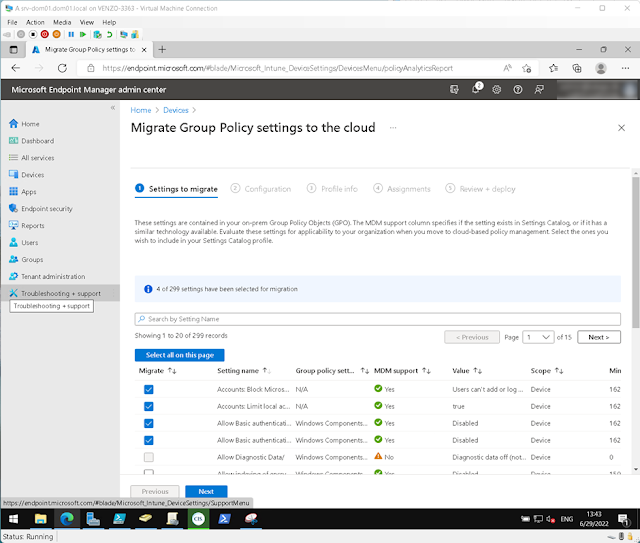640x543 pixels.
Task: Open All services in sidebar
Action: [x=31, y=158]
